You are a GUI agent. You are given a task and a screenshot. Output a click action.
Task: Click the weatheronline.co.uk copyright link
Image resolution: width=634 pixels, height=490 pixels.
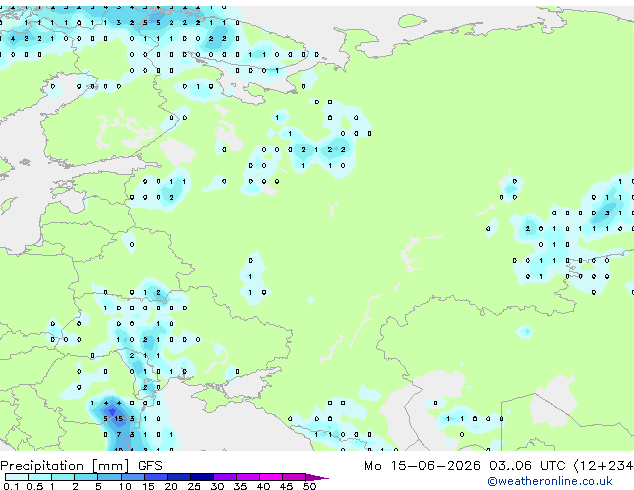tap(550, 481)
